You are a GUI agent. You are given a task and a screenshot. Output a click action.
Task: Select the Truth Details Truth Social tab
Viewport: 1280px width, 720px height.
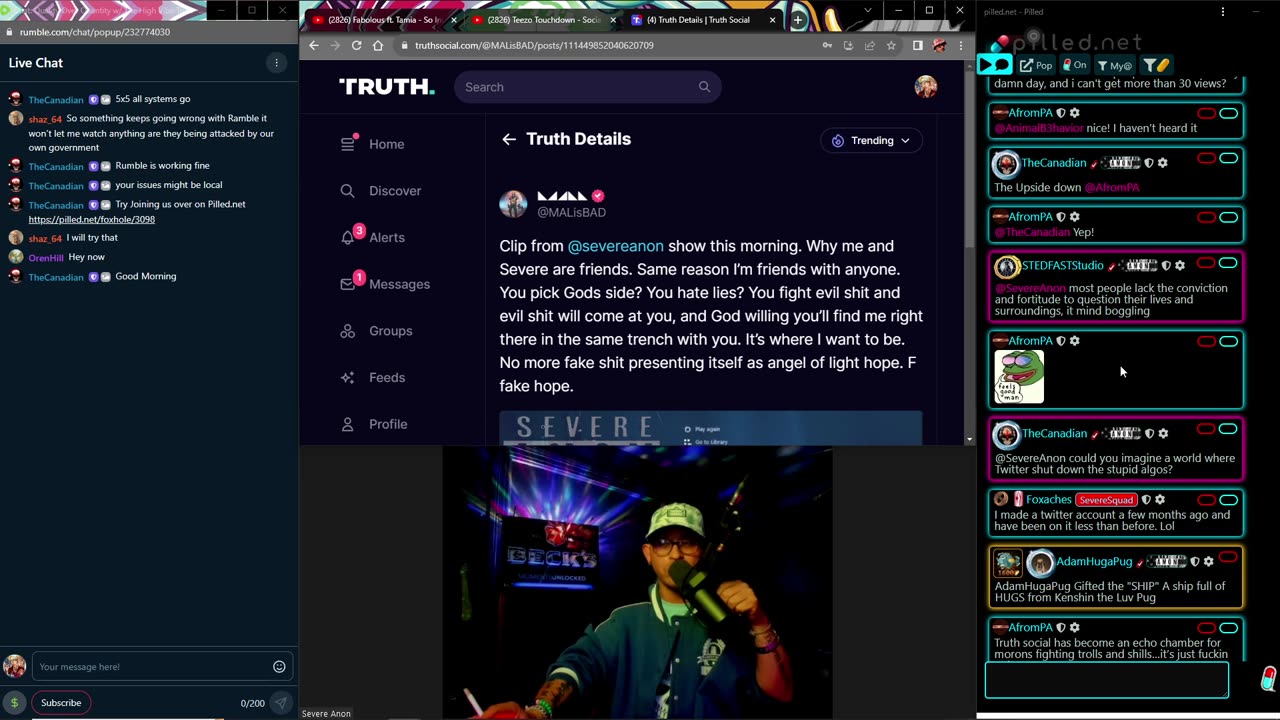pyautogui.click(x=704, y=20)
